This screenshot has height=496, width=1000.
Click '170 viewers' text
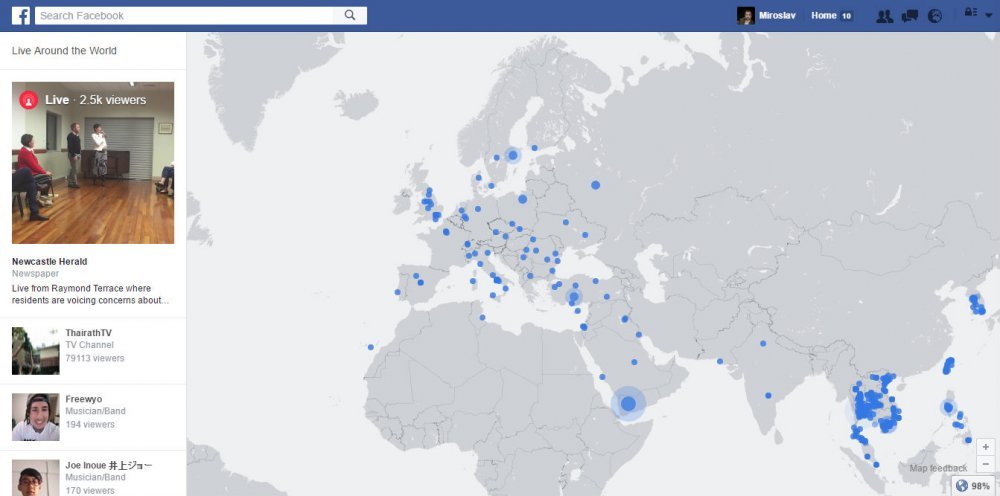pos(90,491)
